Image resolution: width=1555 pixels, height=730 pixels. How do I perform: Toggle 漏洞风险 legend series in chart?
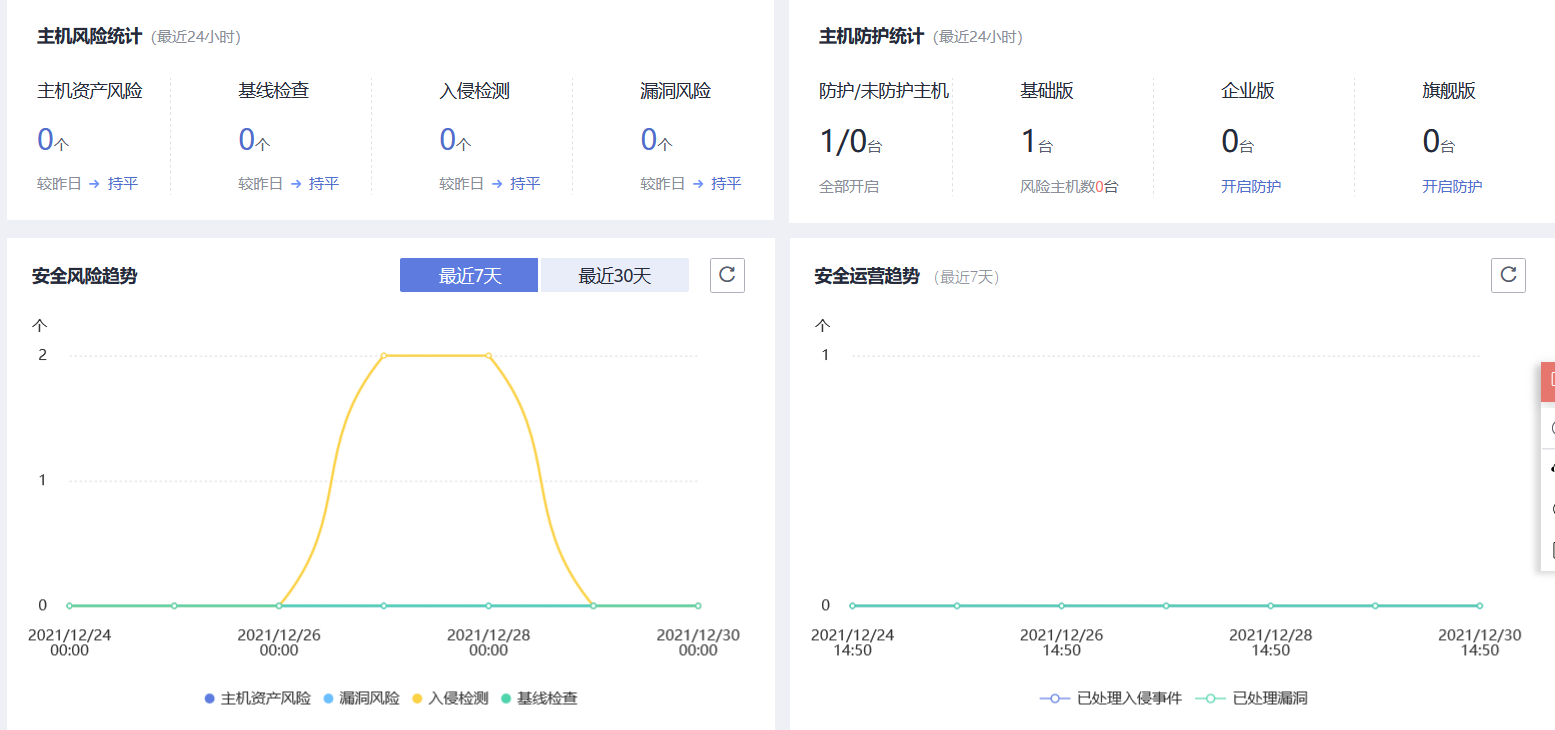click(361, 698)
